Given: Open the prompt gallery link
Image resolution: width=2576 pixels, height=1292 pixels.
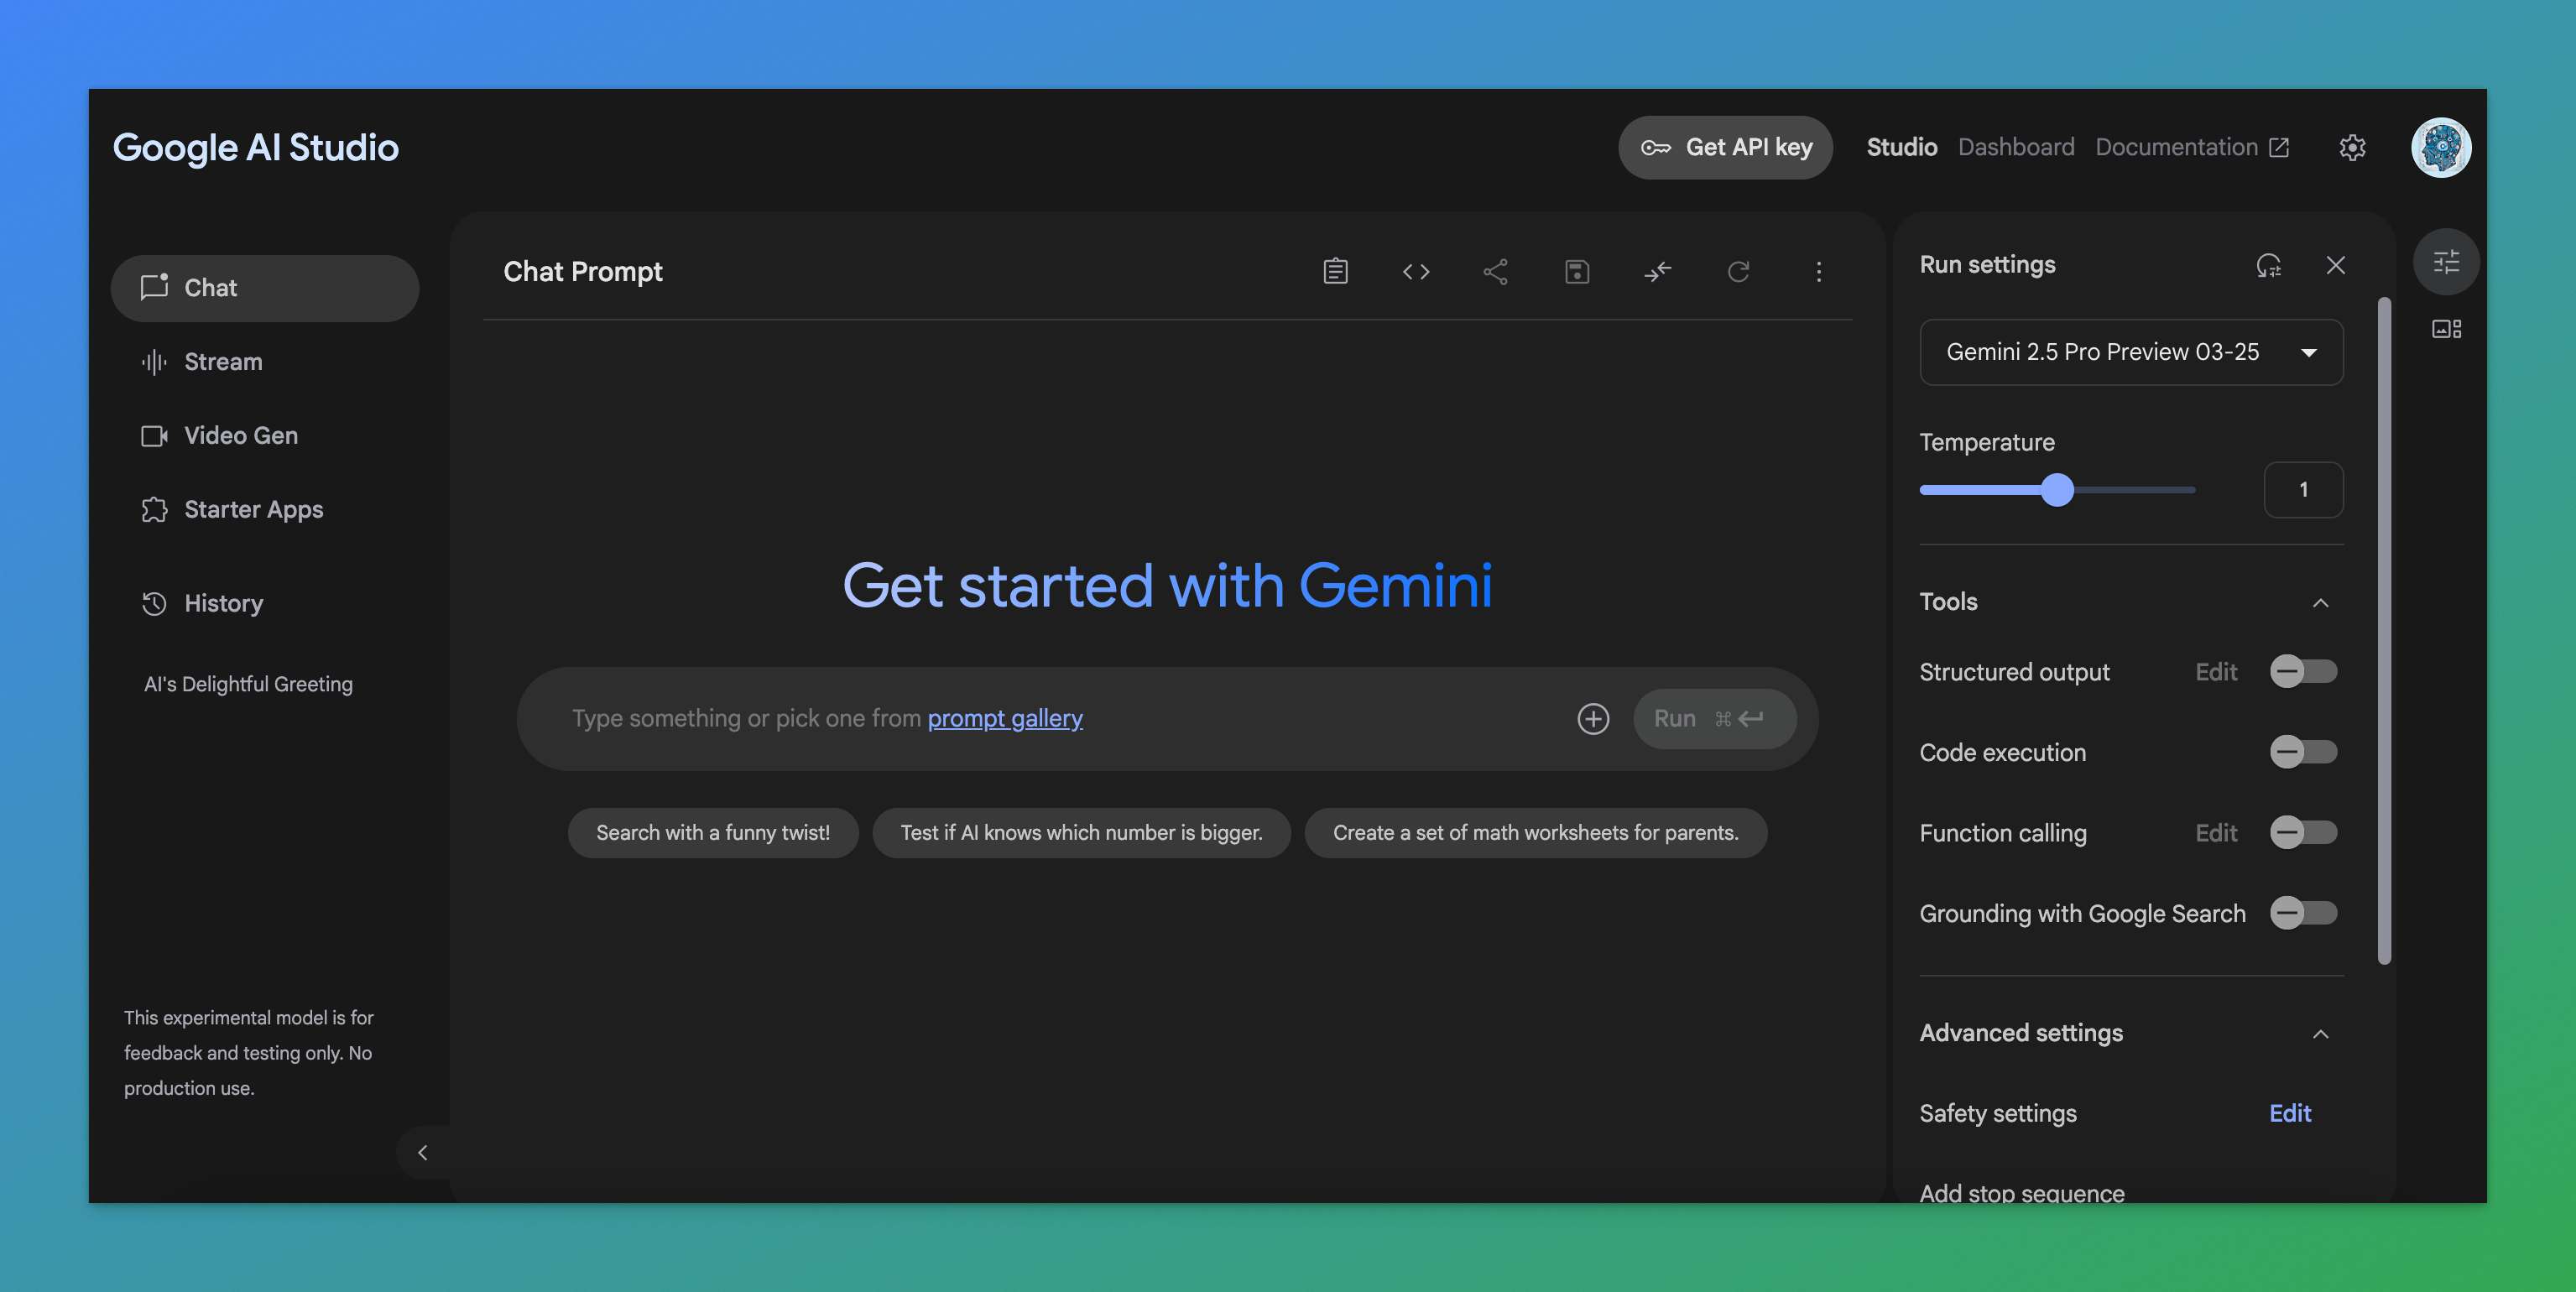Looking at the screenshot, I should (x=1004, y=718).
